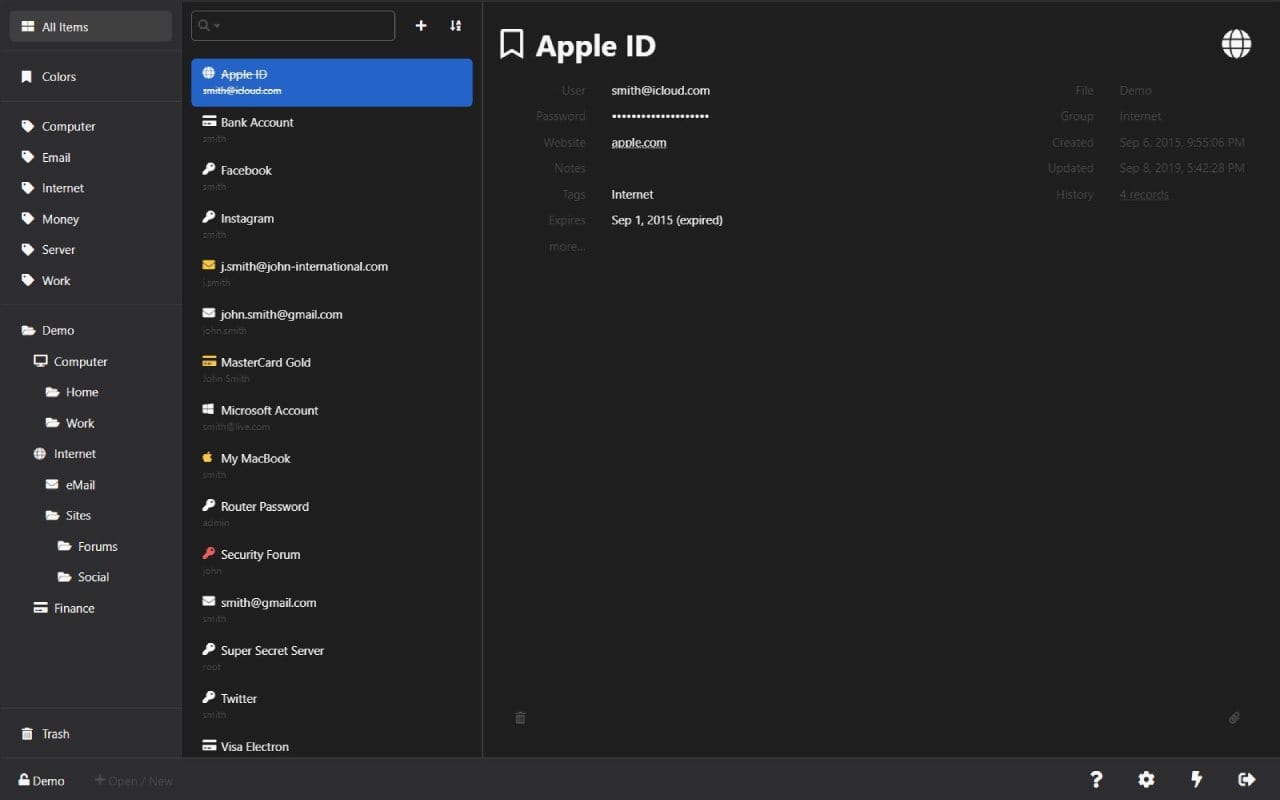Open the search filter dropdown arrow
Image resolution: width=1280 pixels, height=800 pixels.
click(x=216, y=25)
